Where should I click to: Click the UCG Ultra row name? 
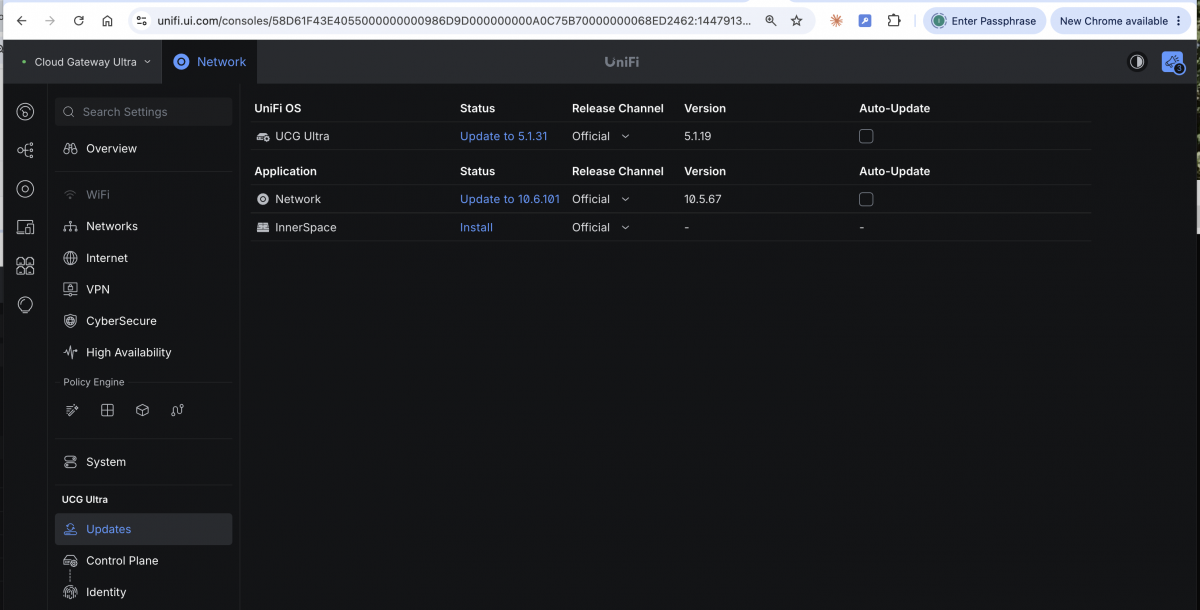pos(302,136)
